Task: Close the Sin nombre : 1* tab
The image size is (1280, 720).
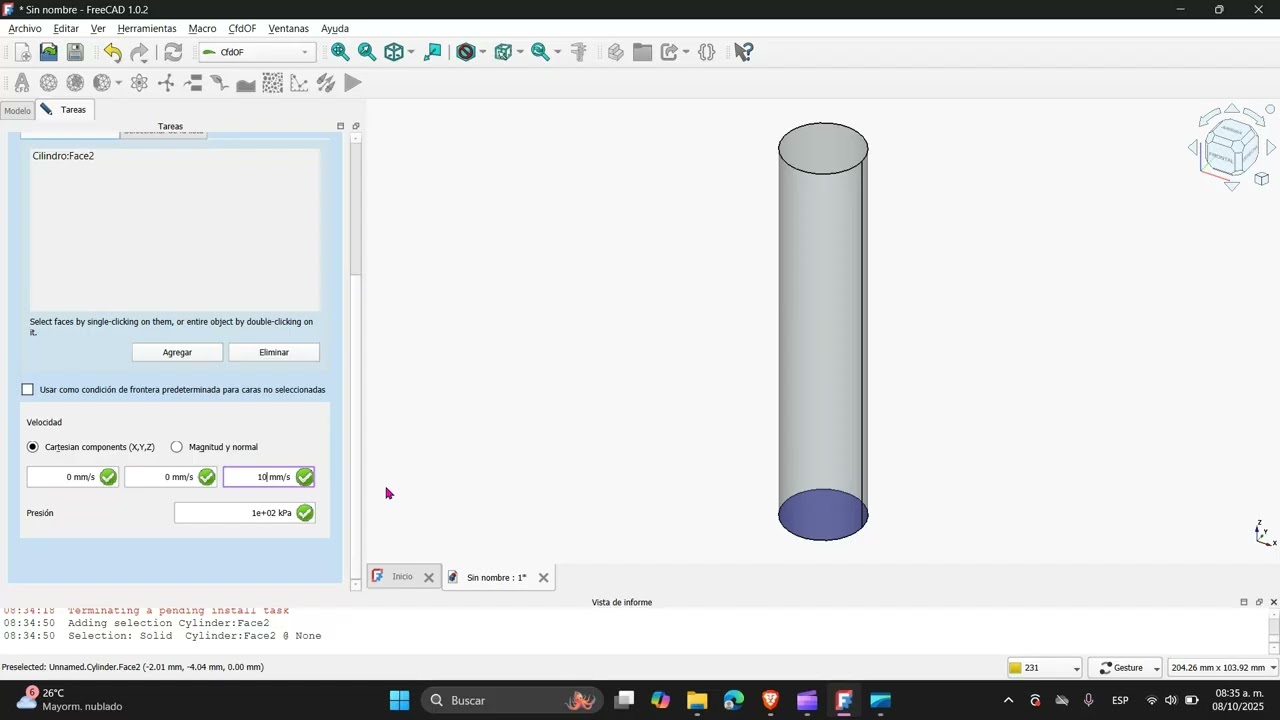Action: coord(543,578)
